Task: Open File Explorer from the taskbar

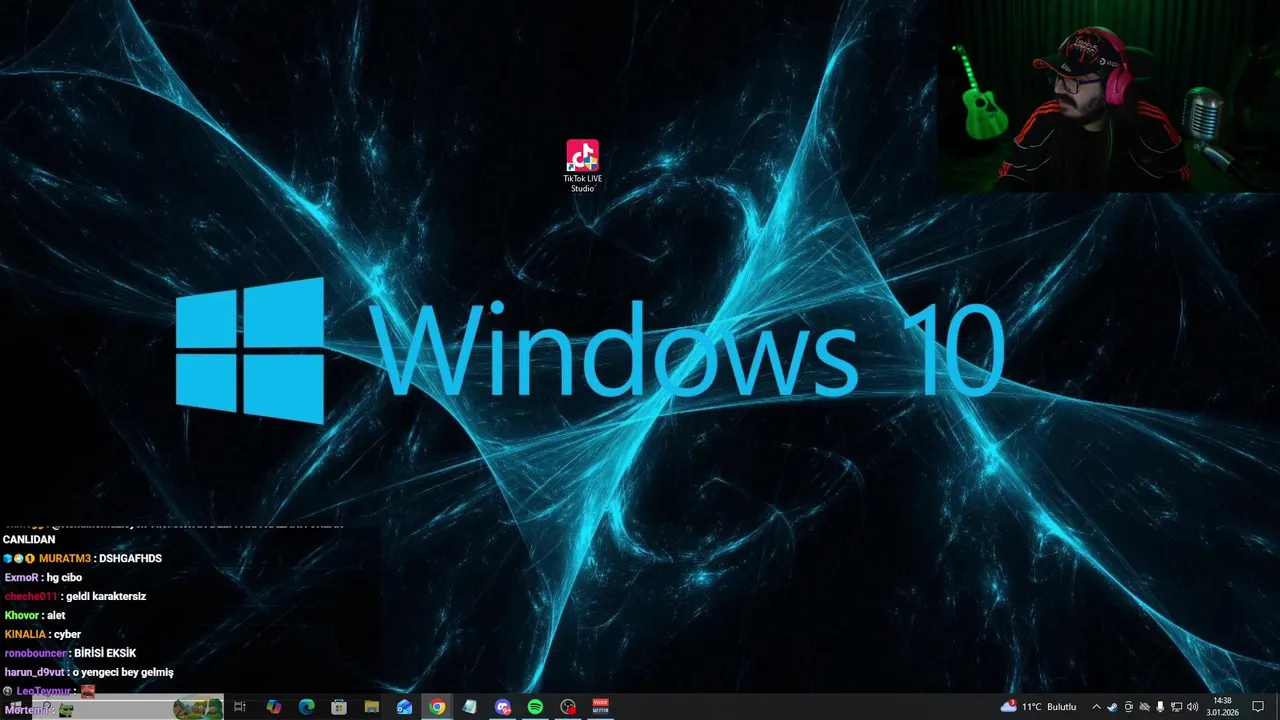Action: [372, 707]
